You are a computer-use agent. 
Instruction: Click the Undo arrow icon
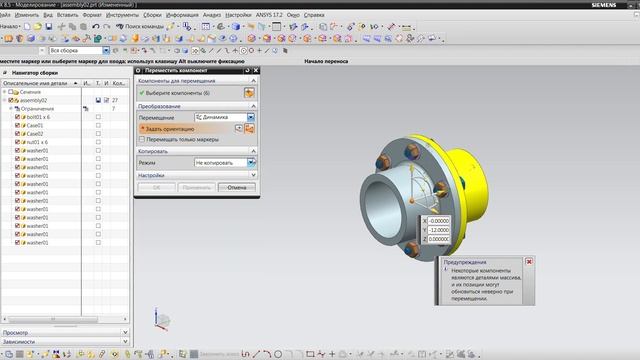click(96, 27)
